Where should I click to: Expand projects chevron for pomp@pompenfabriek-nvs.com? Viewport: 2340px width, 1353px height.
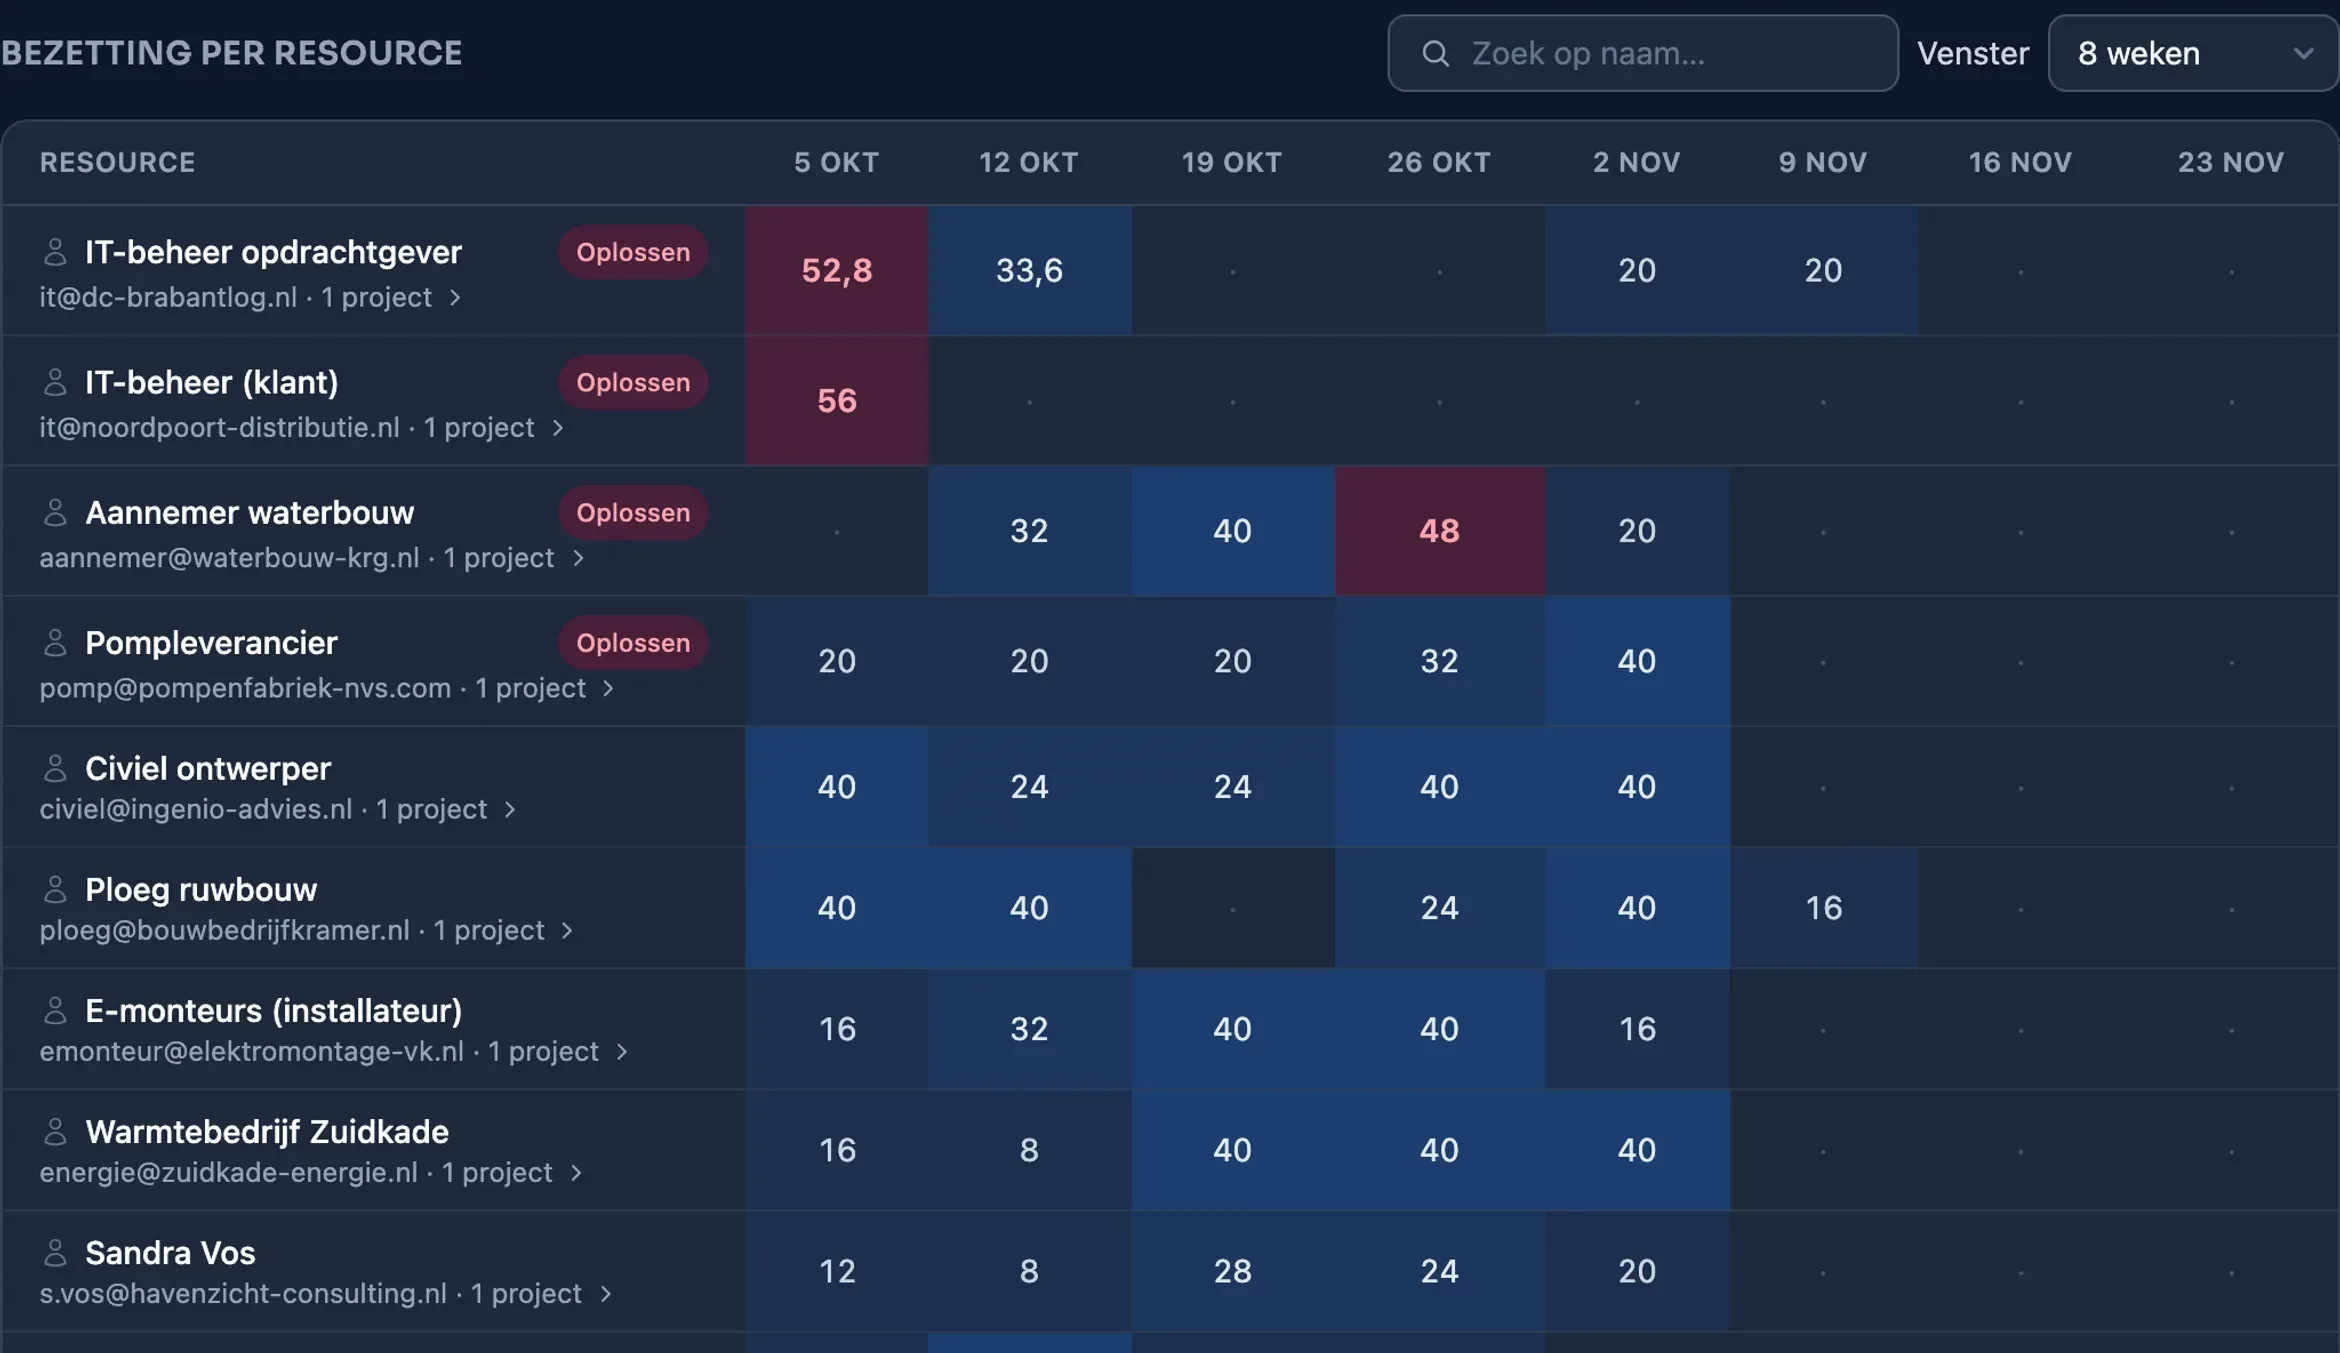click(608, 688)
